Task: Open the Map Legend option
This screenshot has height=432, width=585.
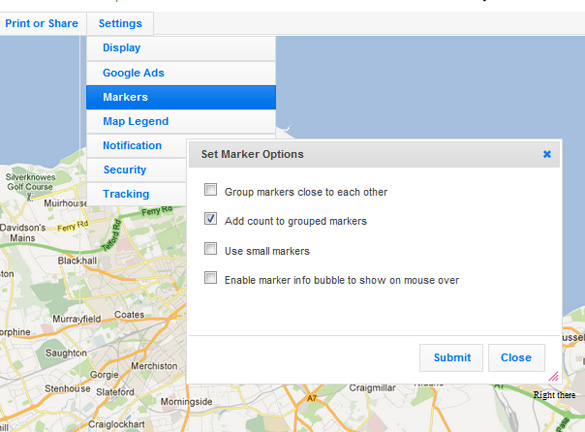Action: [181, 121]
